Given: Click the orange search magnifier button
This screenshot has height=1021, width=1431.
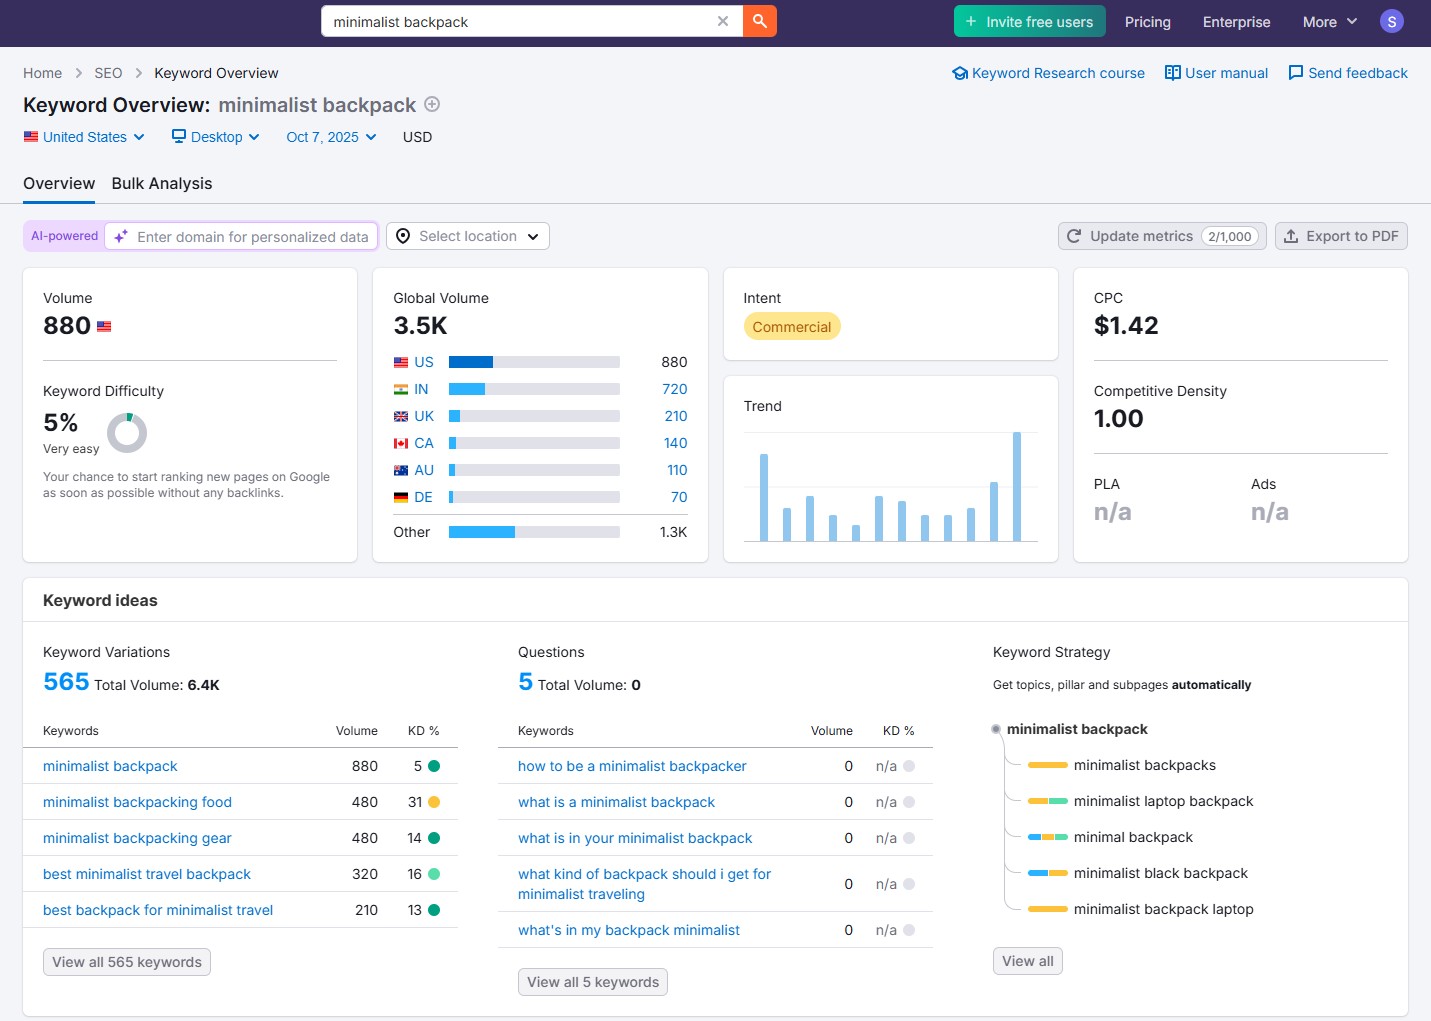Looking at the screenshot, I should (760, 21).
